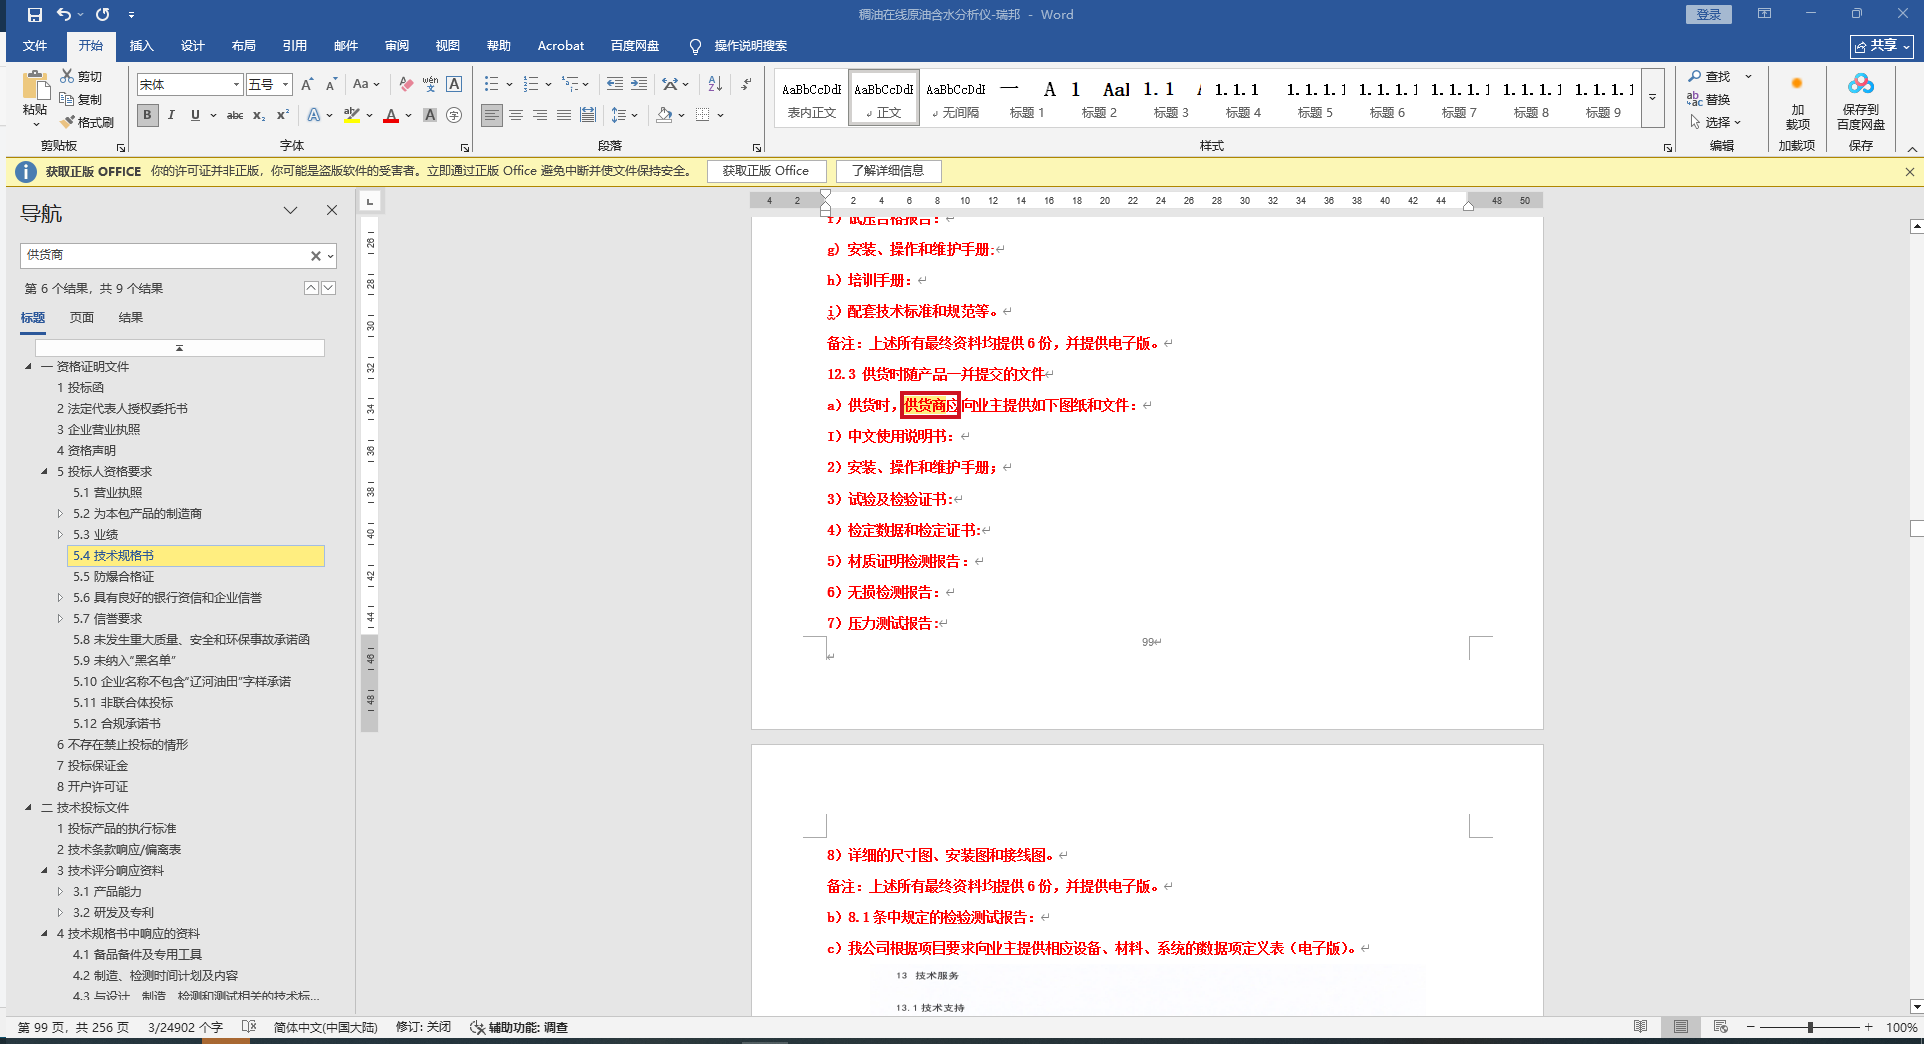This screenshot has width=1924, height=1044.
Task: Switch to the 布局 ribbon tab
Action: 243,46
